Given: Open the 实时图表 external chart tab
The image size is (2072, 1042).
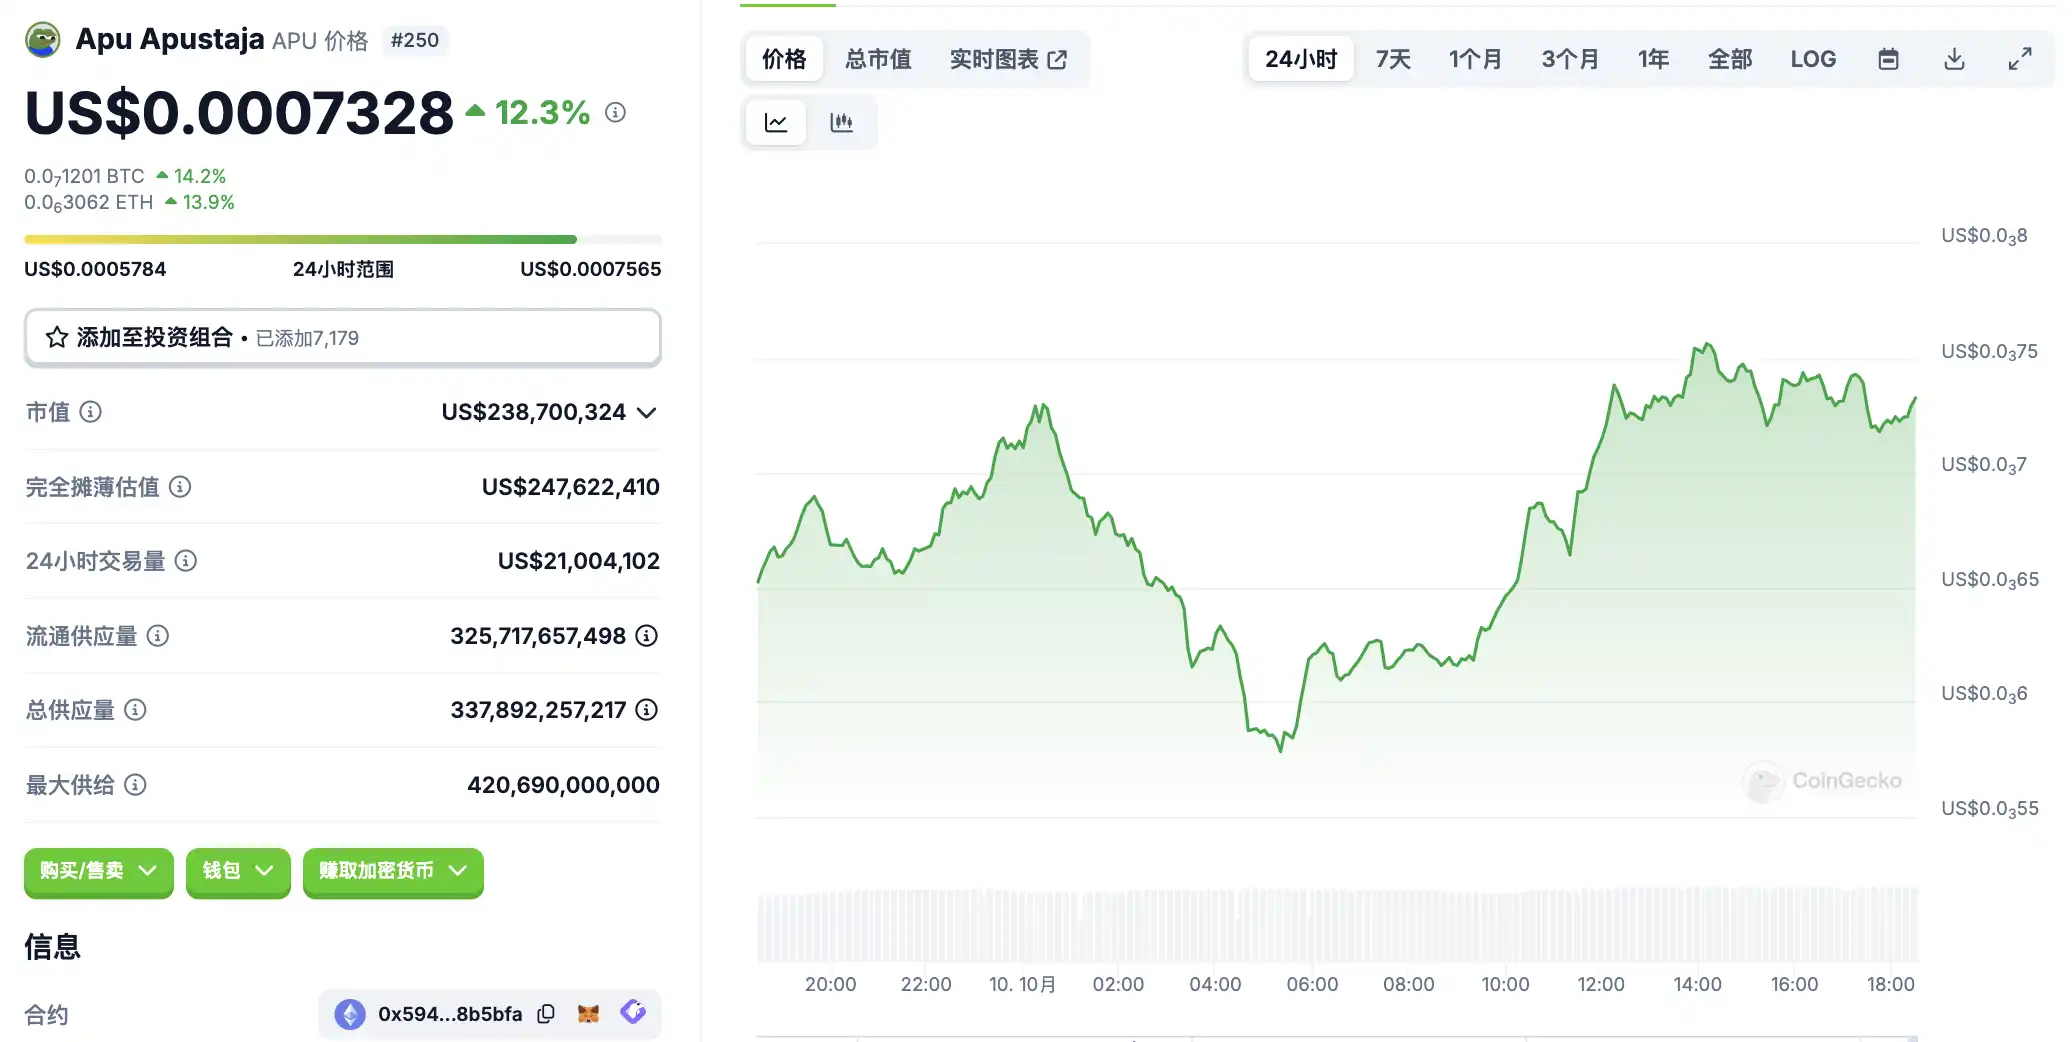Looking at the screenshot, I should (x=1007, y=59).
